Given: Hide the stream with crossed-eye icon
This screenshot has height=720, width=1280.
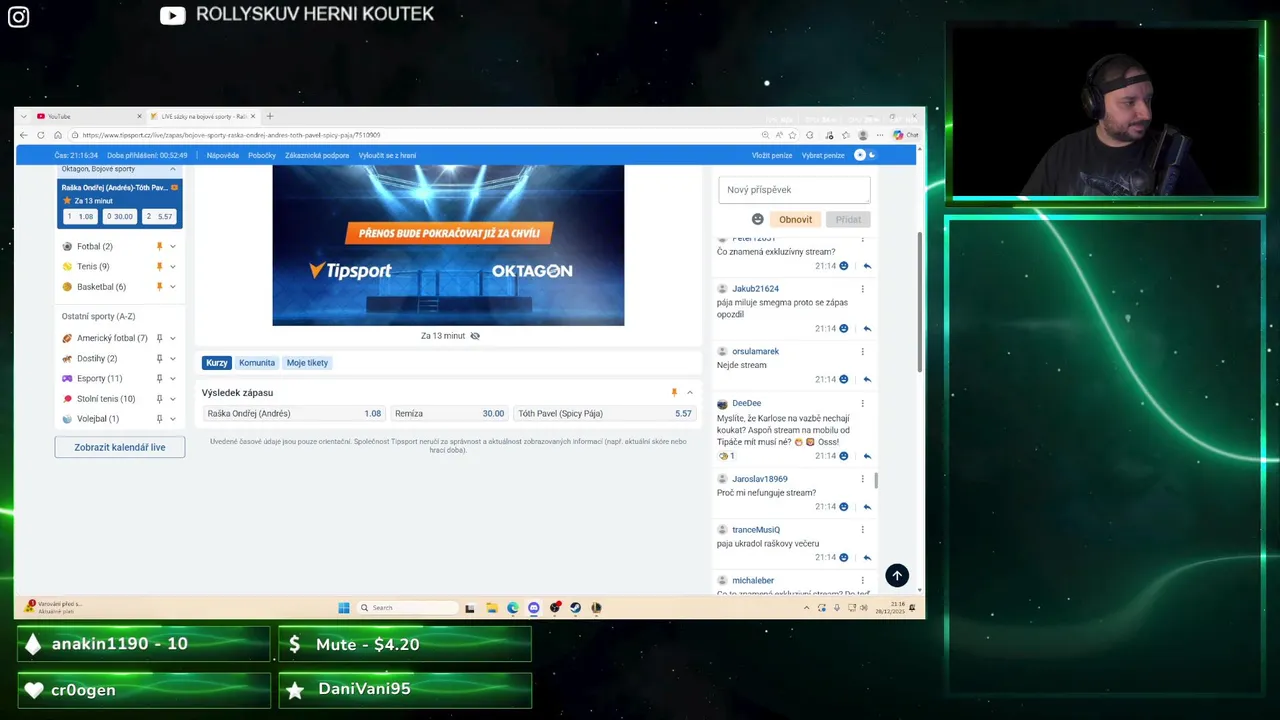Looking at the screenshot, I should 475,336.
